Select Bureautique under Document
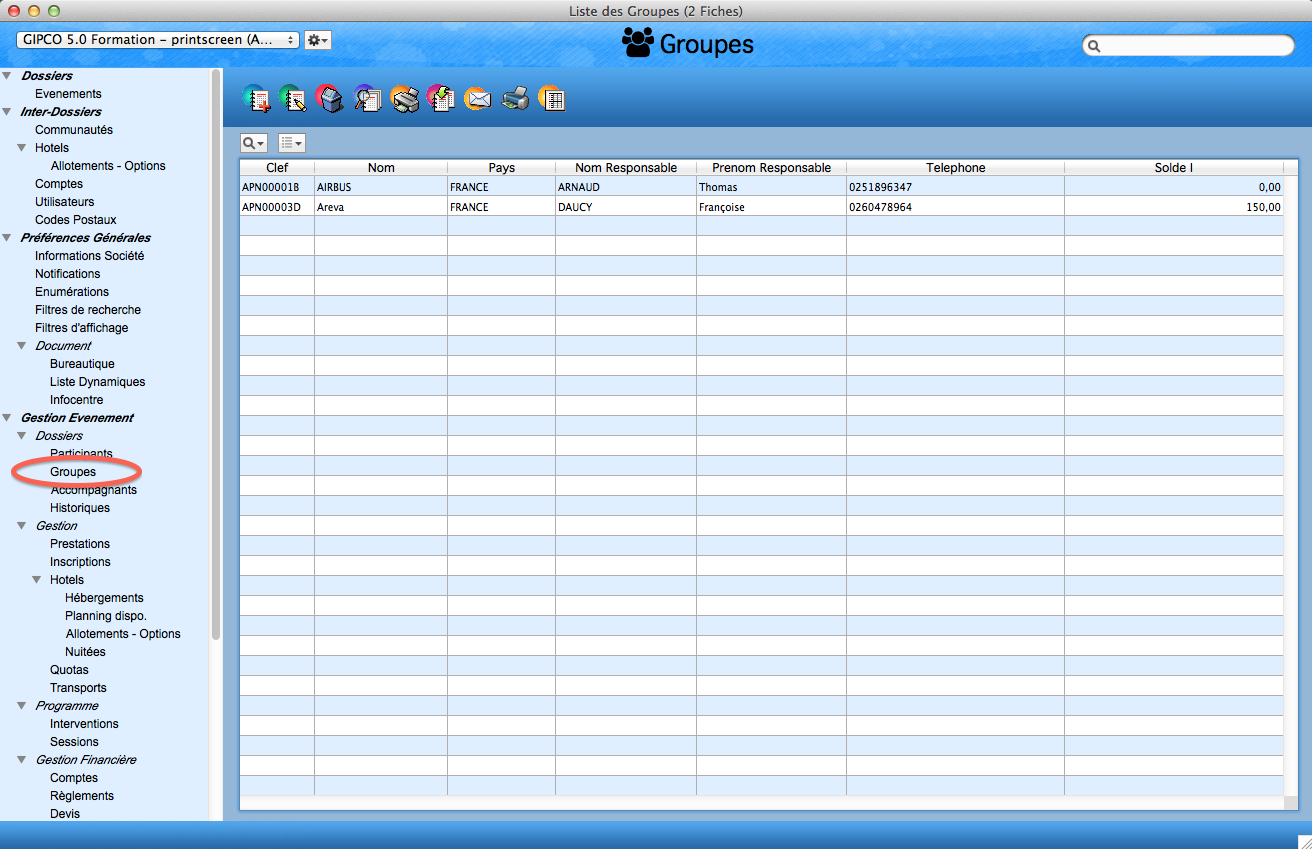 (82, 364)
